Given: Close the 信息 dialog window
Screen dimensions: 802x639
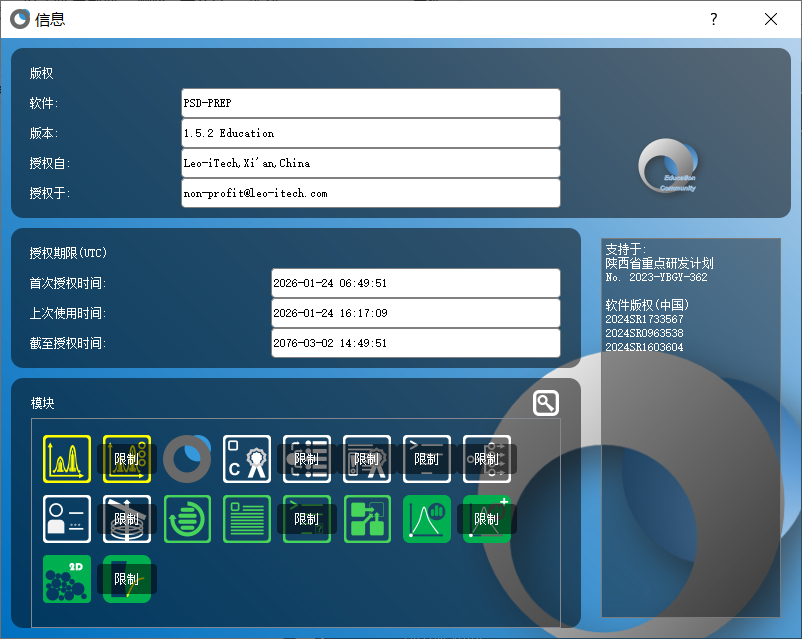Looking at the screenshot, I should coord(771,19).
